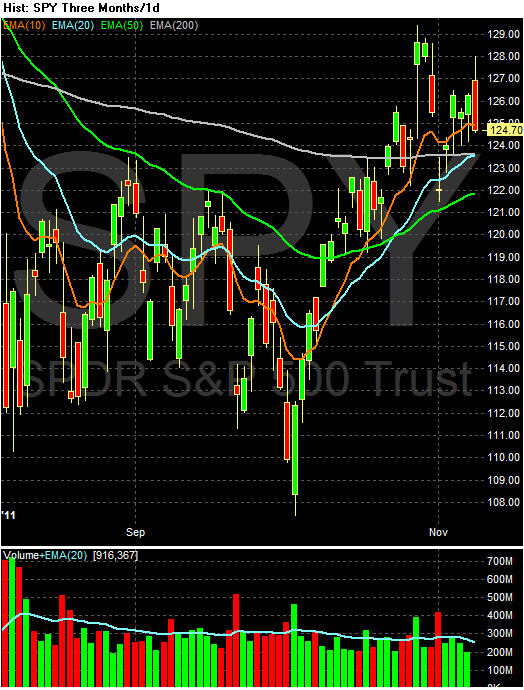Click the Sep date axis label
Image resolution: width=524 pixels, height=690 pixels.
click(136, 532)
